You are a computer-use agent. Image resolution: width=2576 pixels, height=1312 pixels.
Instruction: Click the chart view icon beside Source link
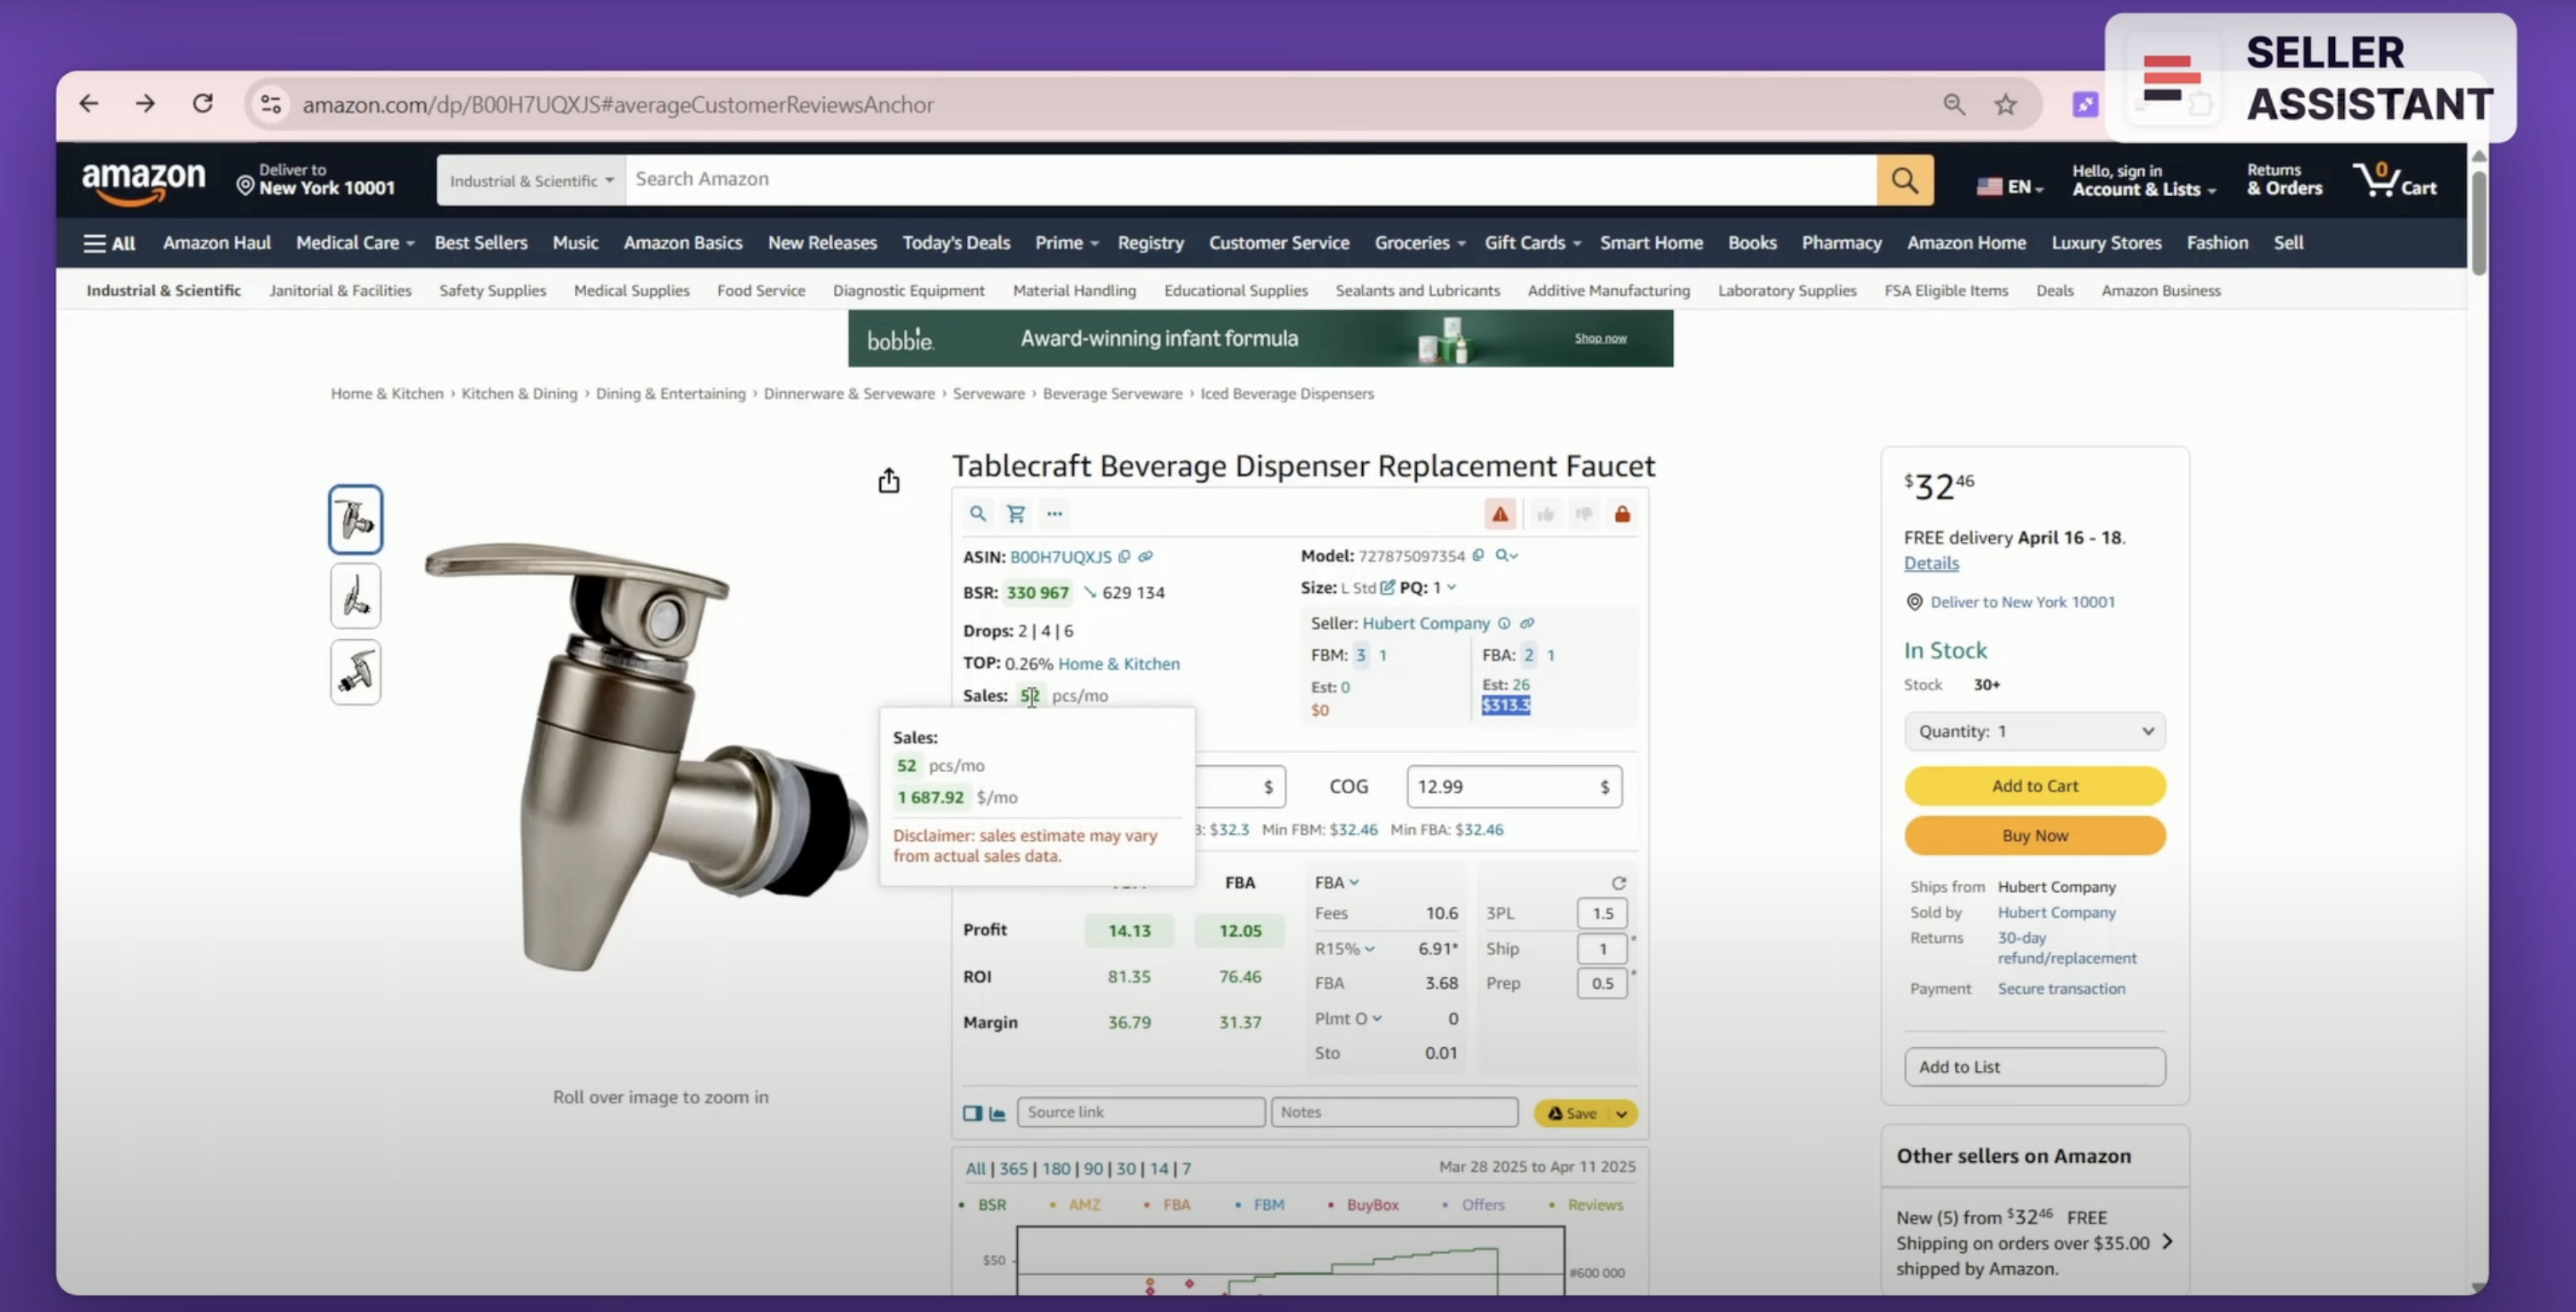(997, 1113)
